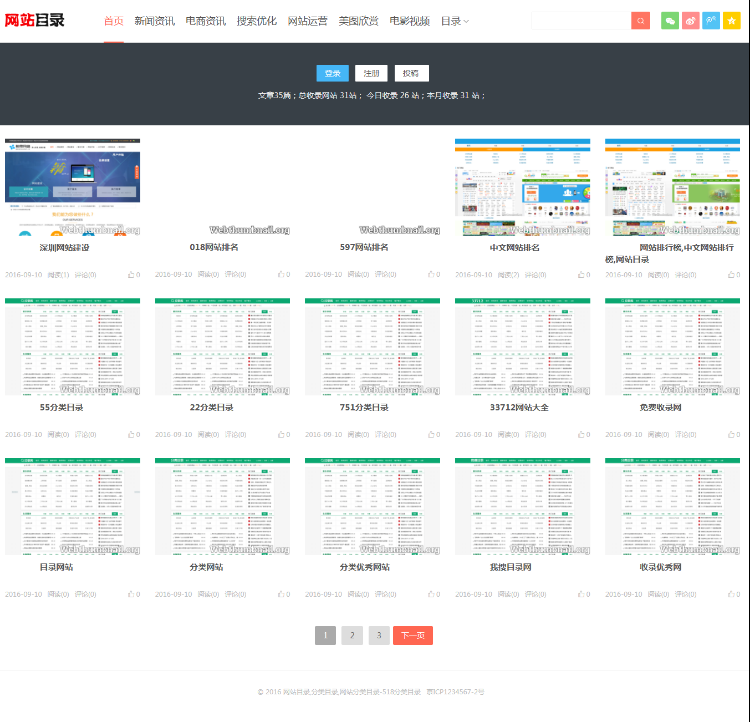Open the 免费收录网 title link
Screen dimensions: 750x722
point(661,408)
